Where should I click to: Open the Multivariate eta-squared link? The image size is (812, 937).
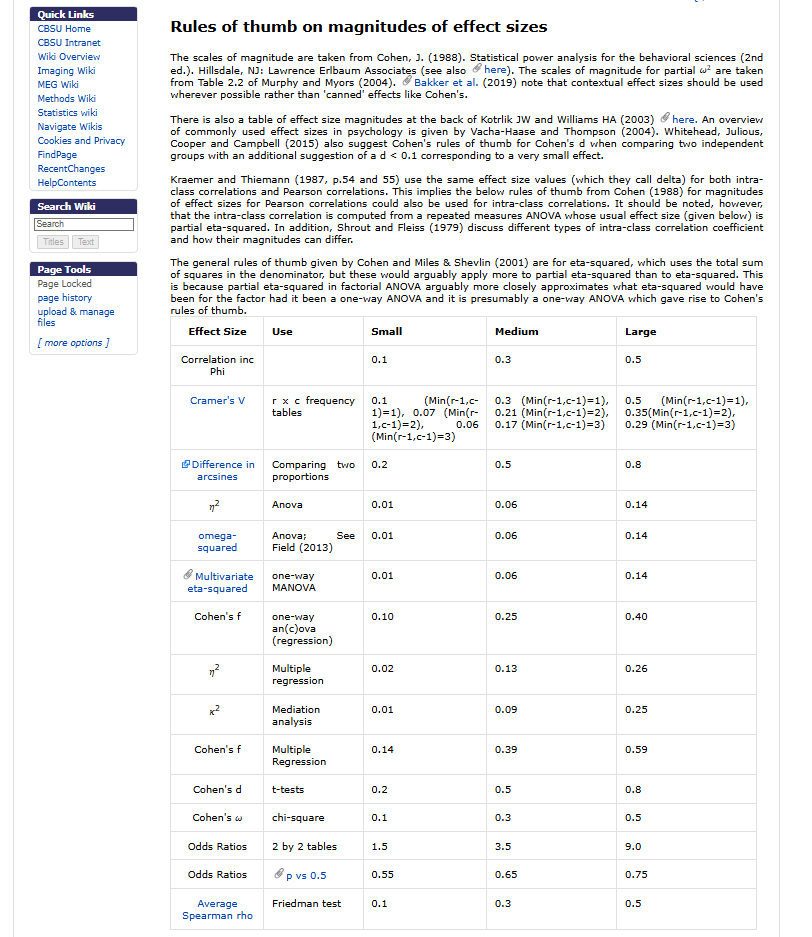[221, 583]
